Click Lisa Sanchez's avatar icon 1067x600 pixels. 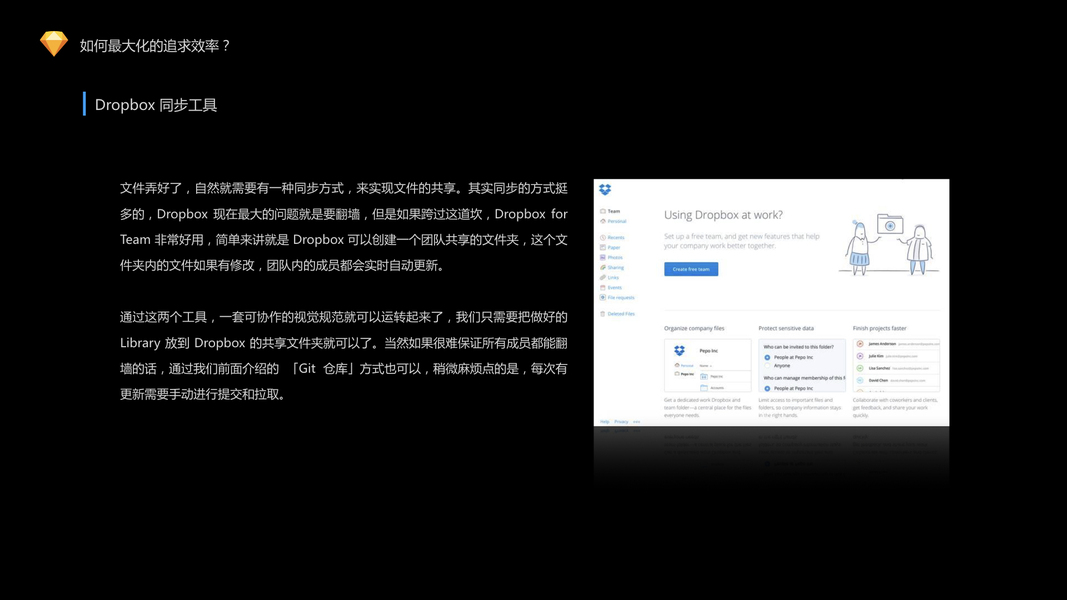[860, 369]
